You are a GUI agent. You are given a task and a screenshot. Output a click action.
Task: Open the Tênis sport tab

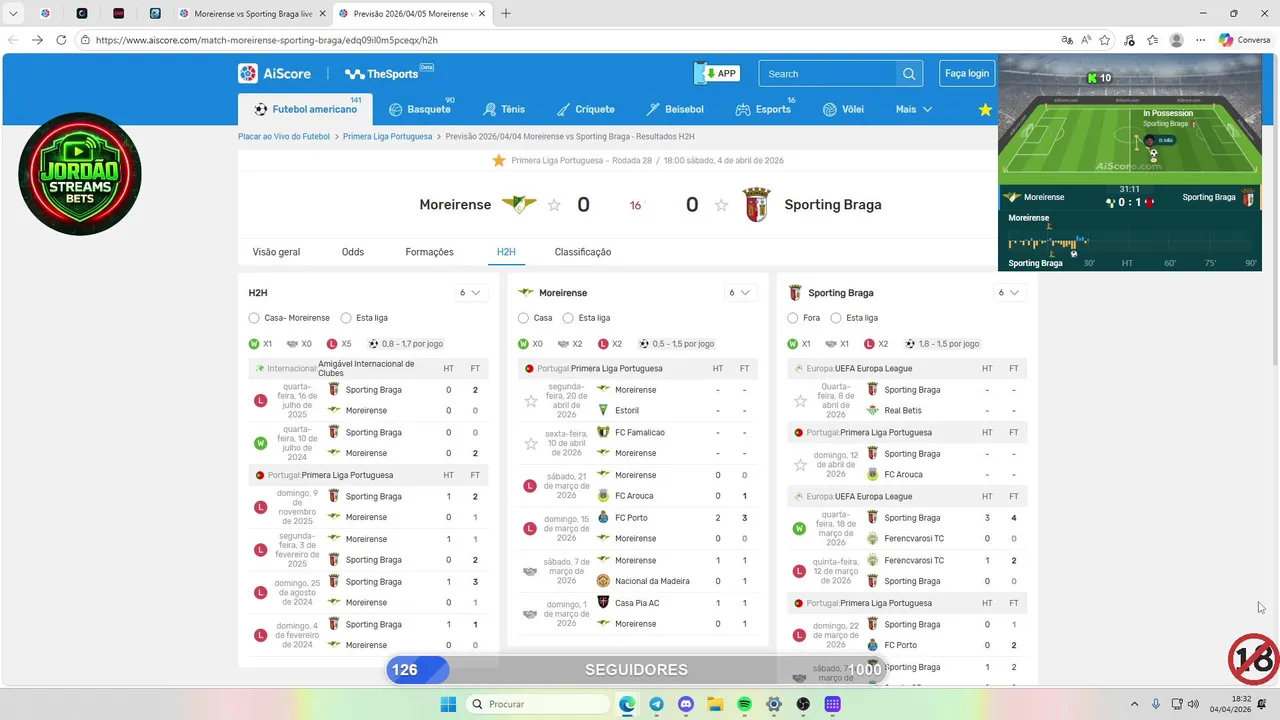[503, 109]
